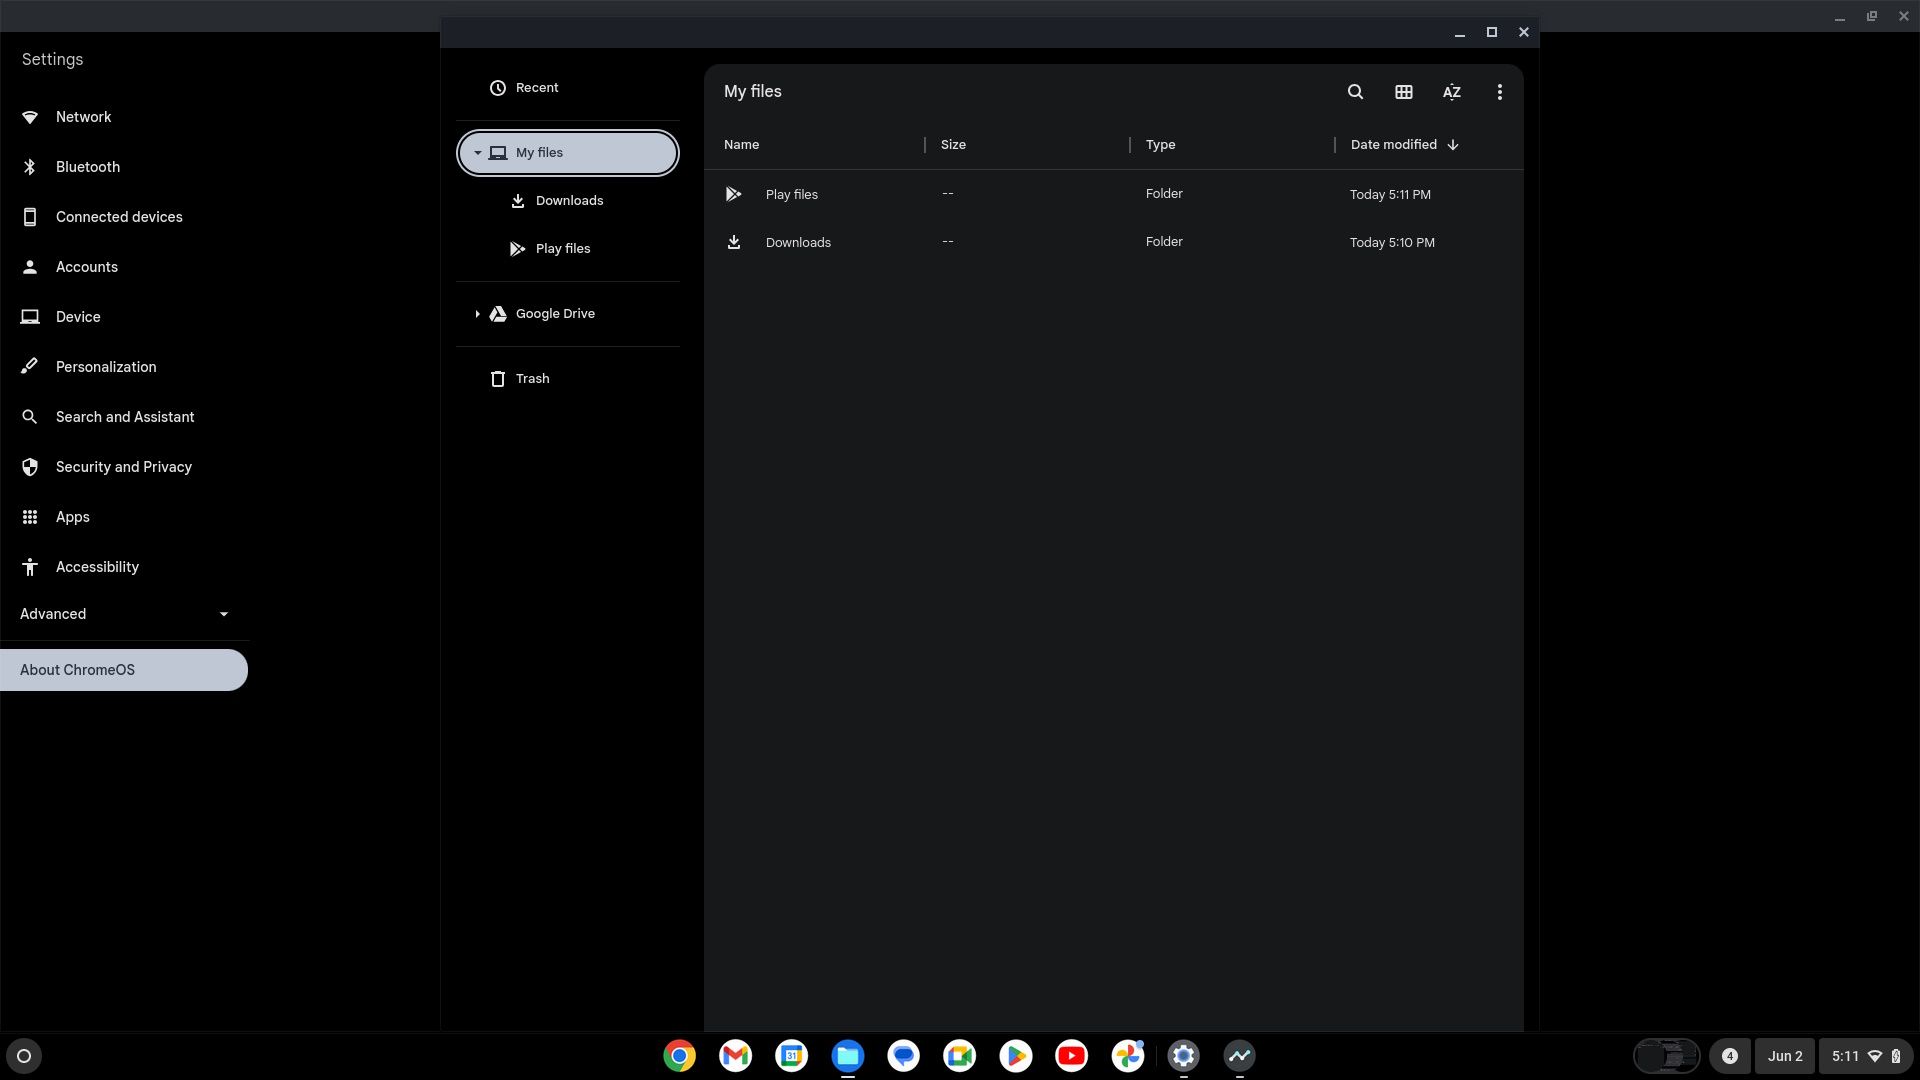Open Play files in Files sidebar
The height and width of the screenshot is (1080, 1920).
(568, 249)
